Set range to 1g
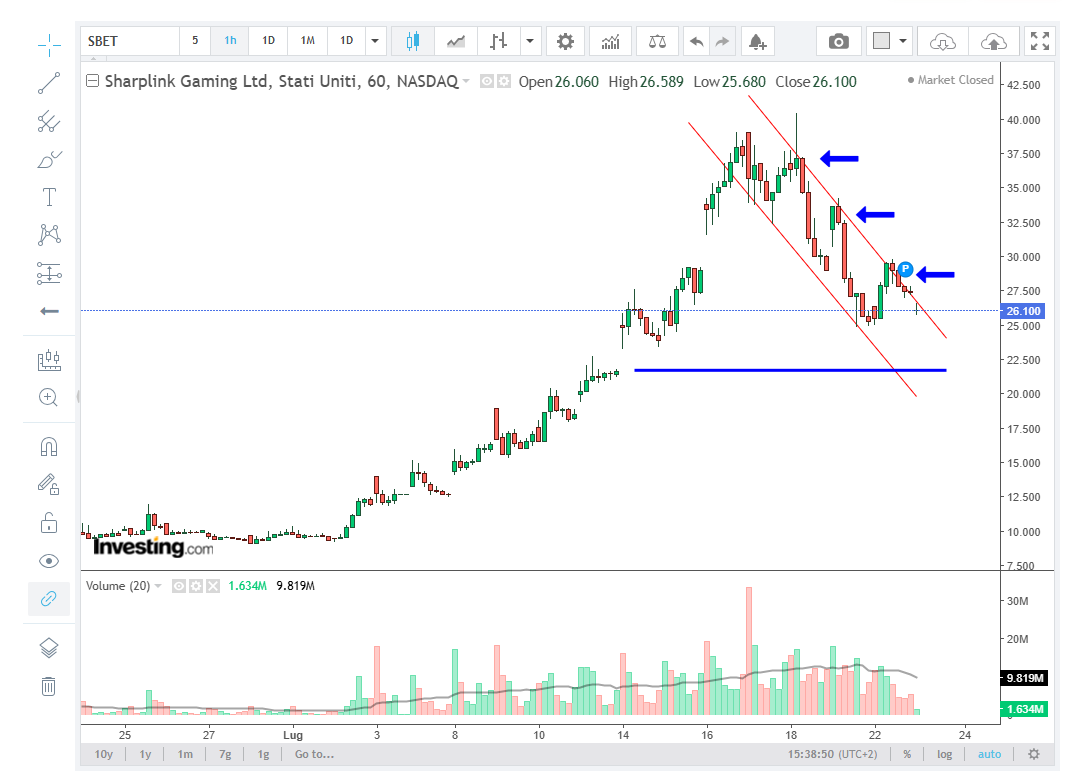Image resolution: width=1067 pixels, height=778 pixels. [263, 754]
